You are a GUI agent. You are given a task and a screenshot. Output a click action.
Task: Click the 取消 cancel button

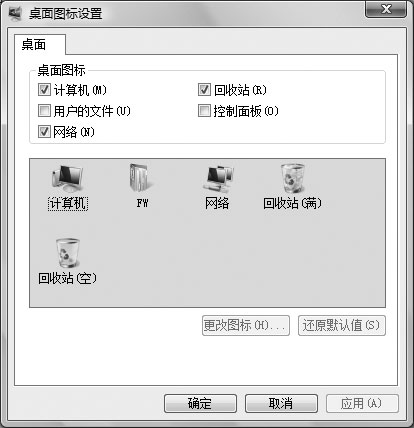click(281, 404)
